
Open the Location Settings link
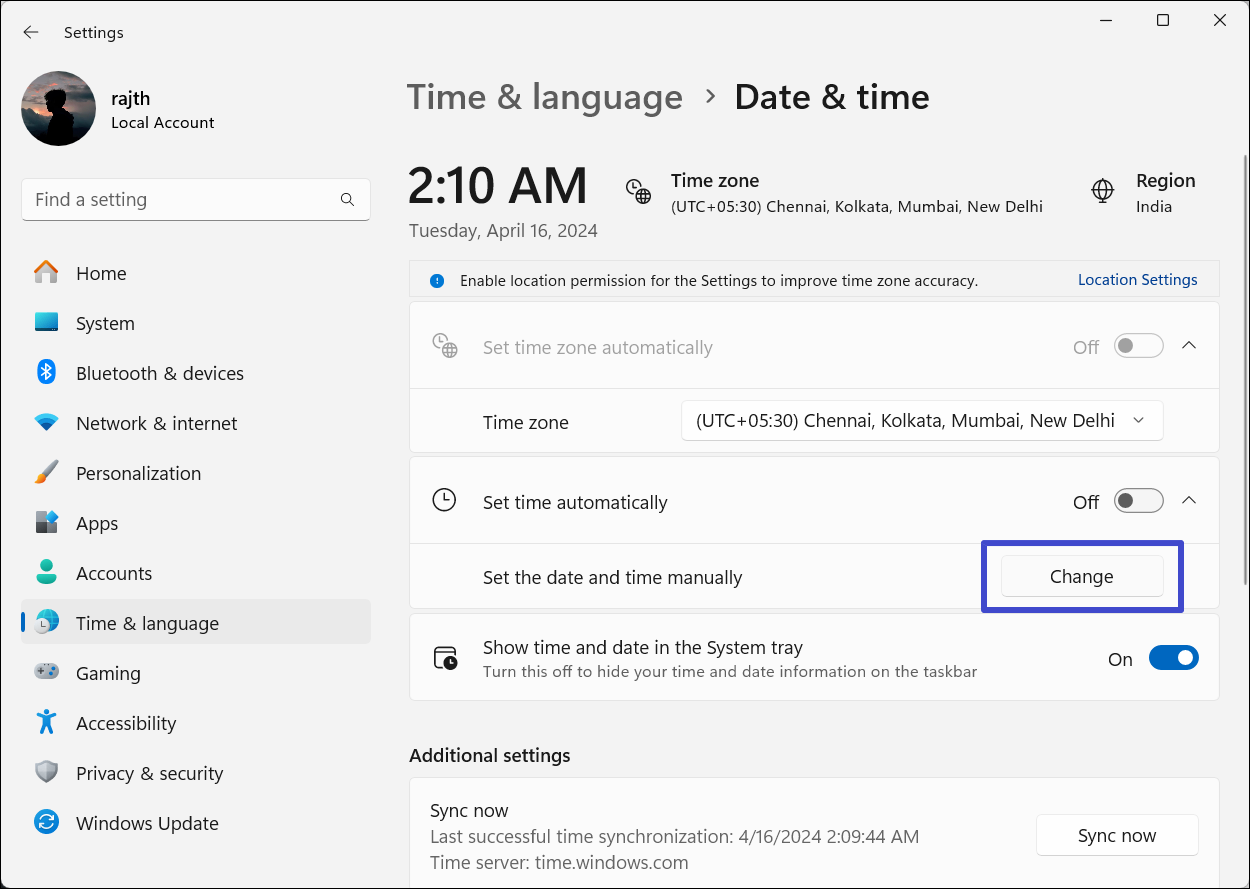(x=1137, y=280)
